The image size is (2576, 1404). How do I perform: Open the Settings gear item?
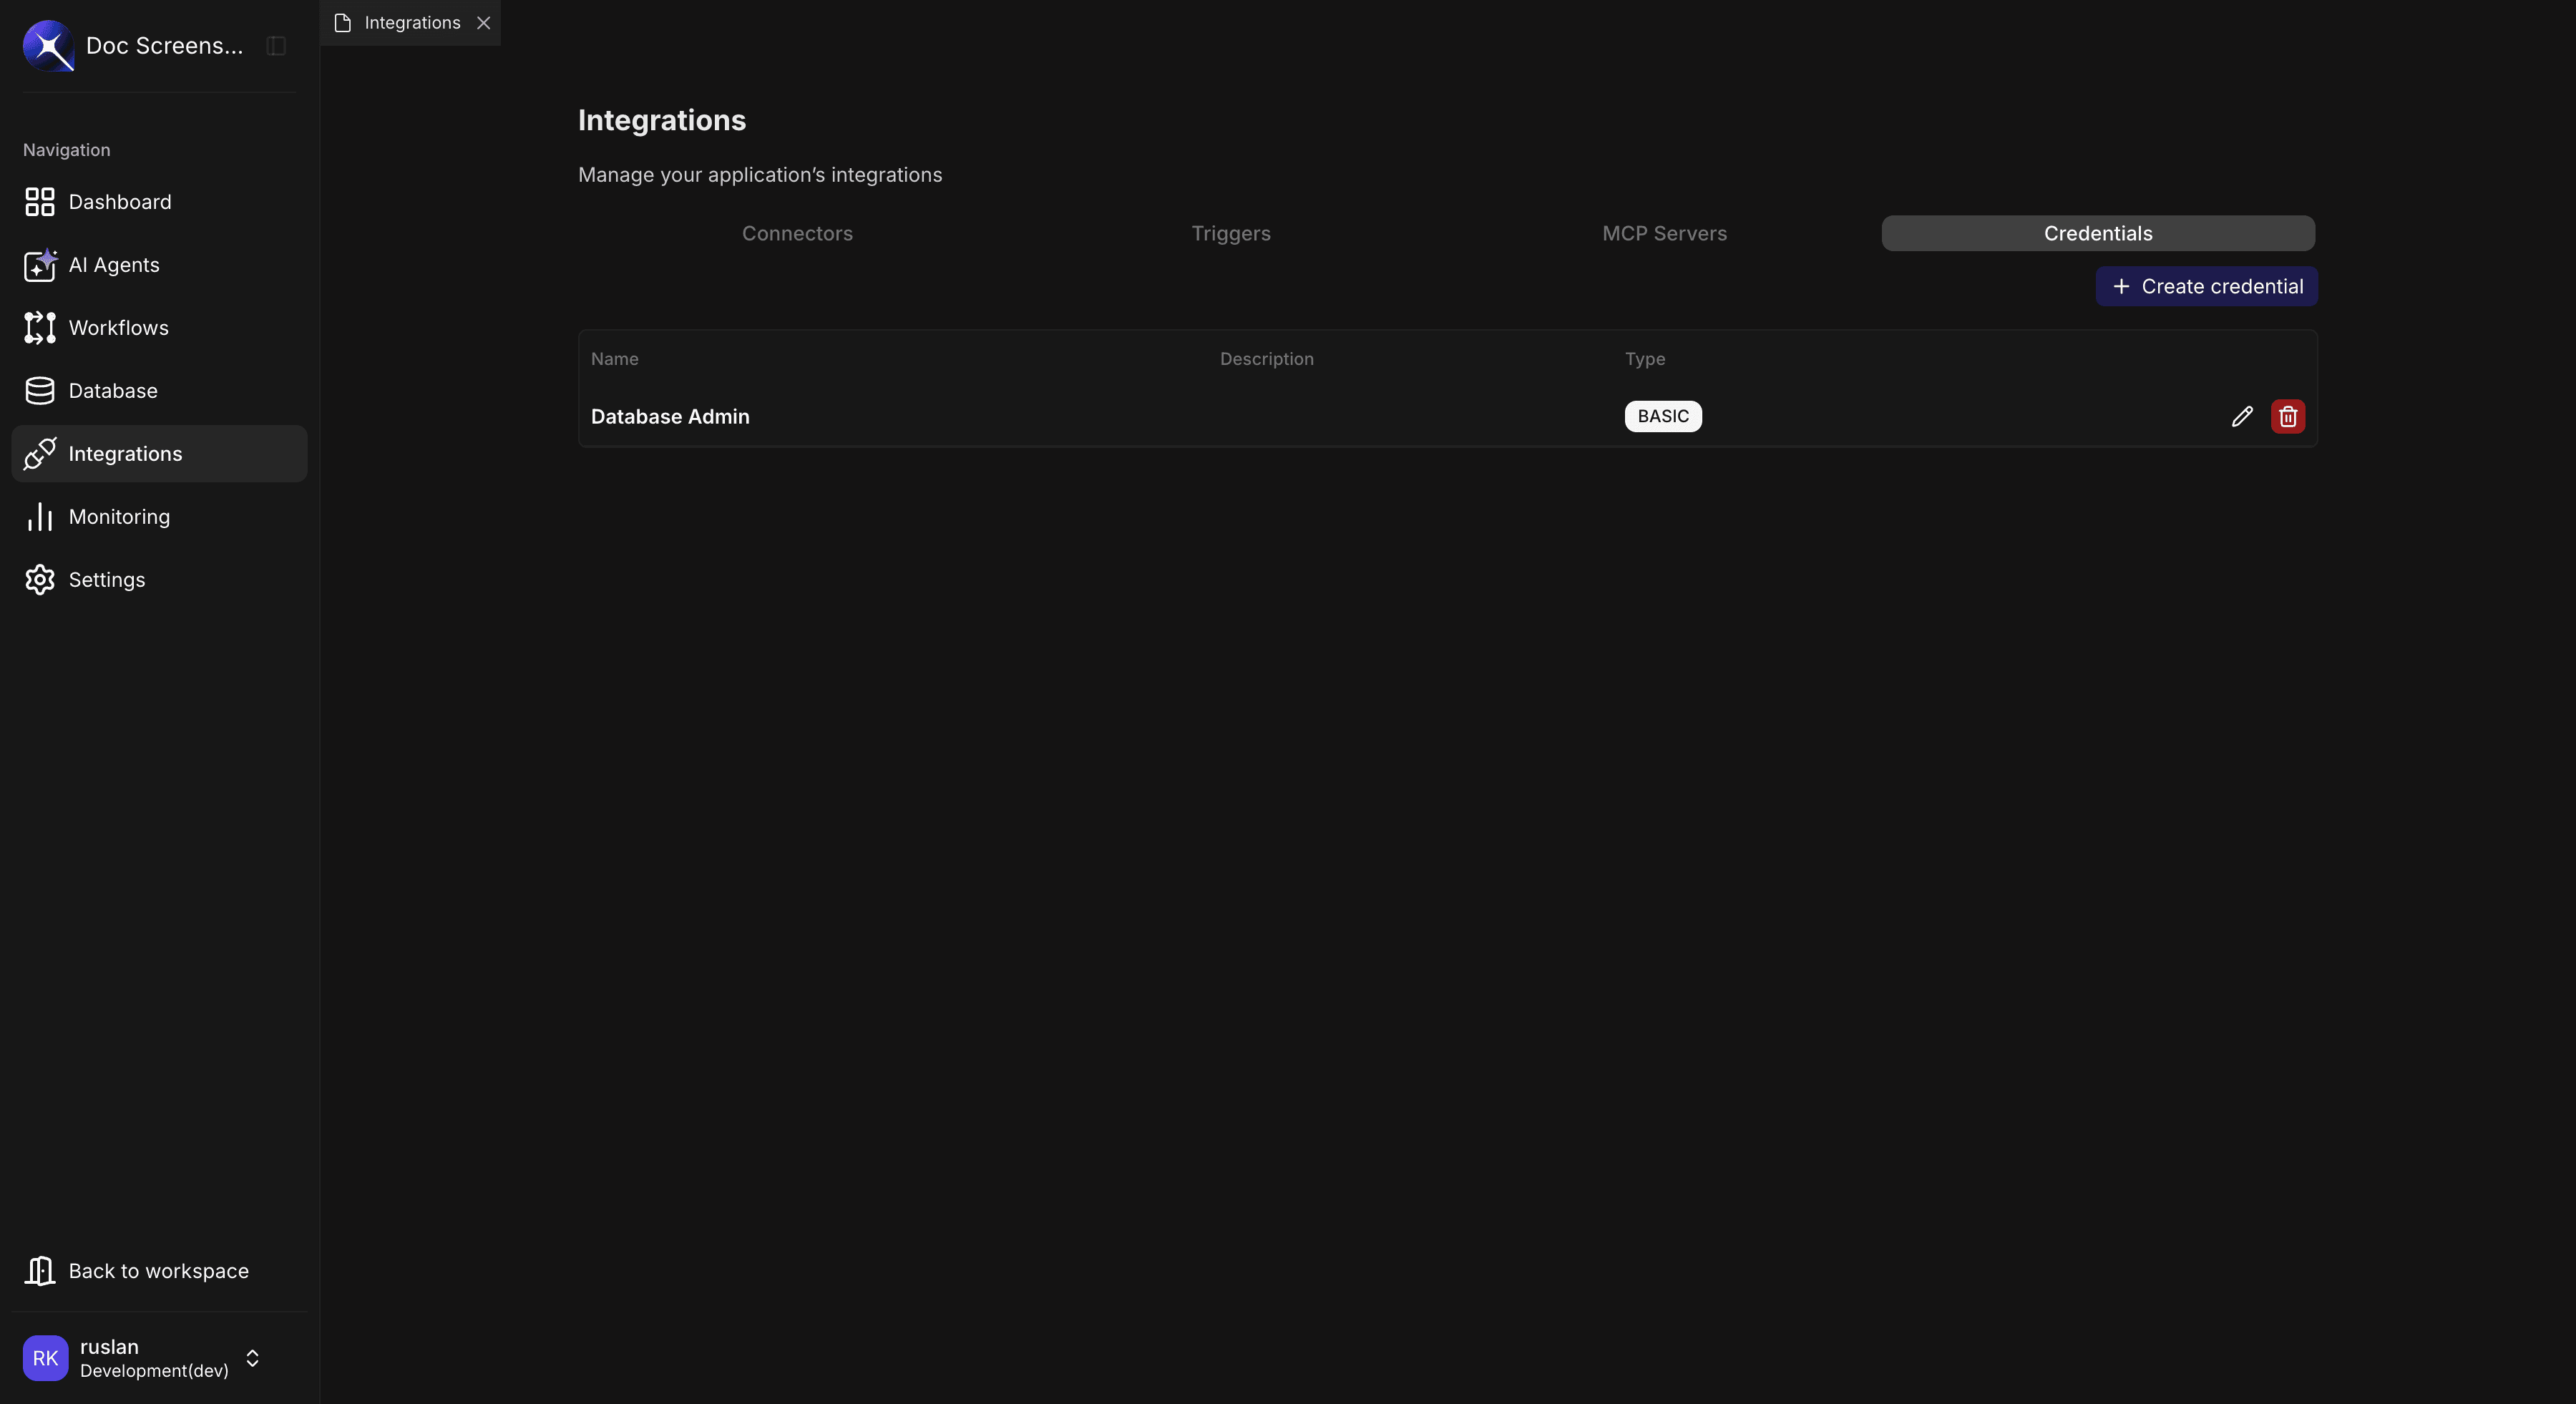[x=106, y=580]
